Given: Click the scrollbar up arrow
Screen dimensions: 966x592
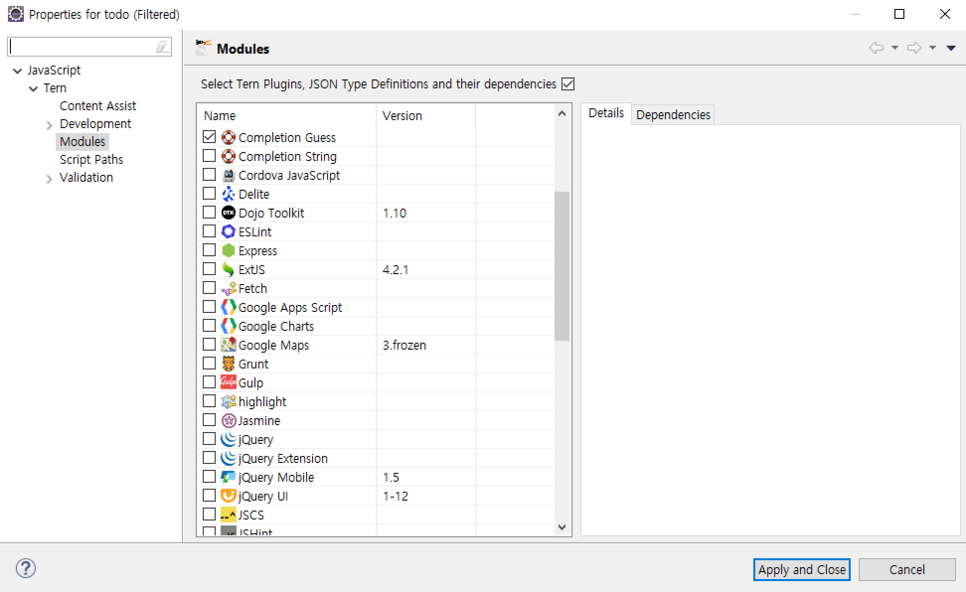Looking at the screenshot, I should [x=562, y=113].
